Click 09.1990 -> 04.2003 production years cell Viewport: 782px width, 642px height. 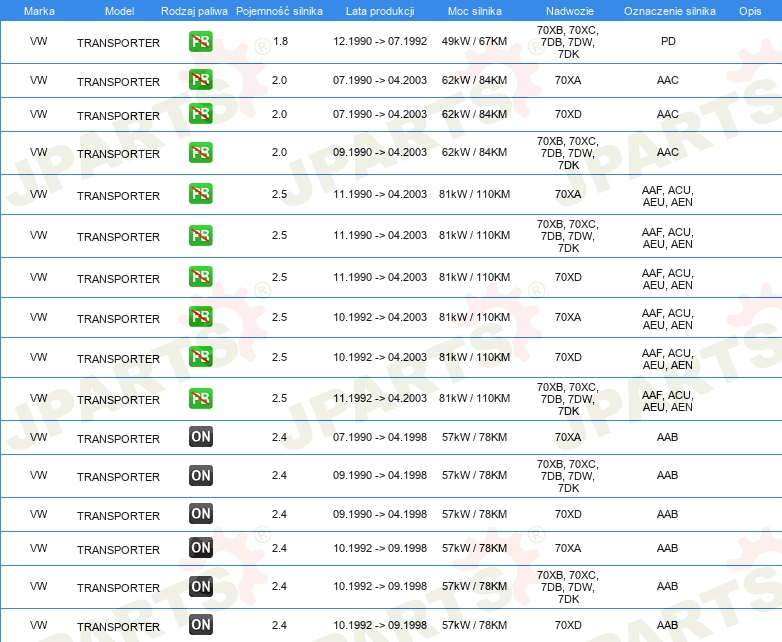tap(380, 152)
